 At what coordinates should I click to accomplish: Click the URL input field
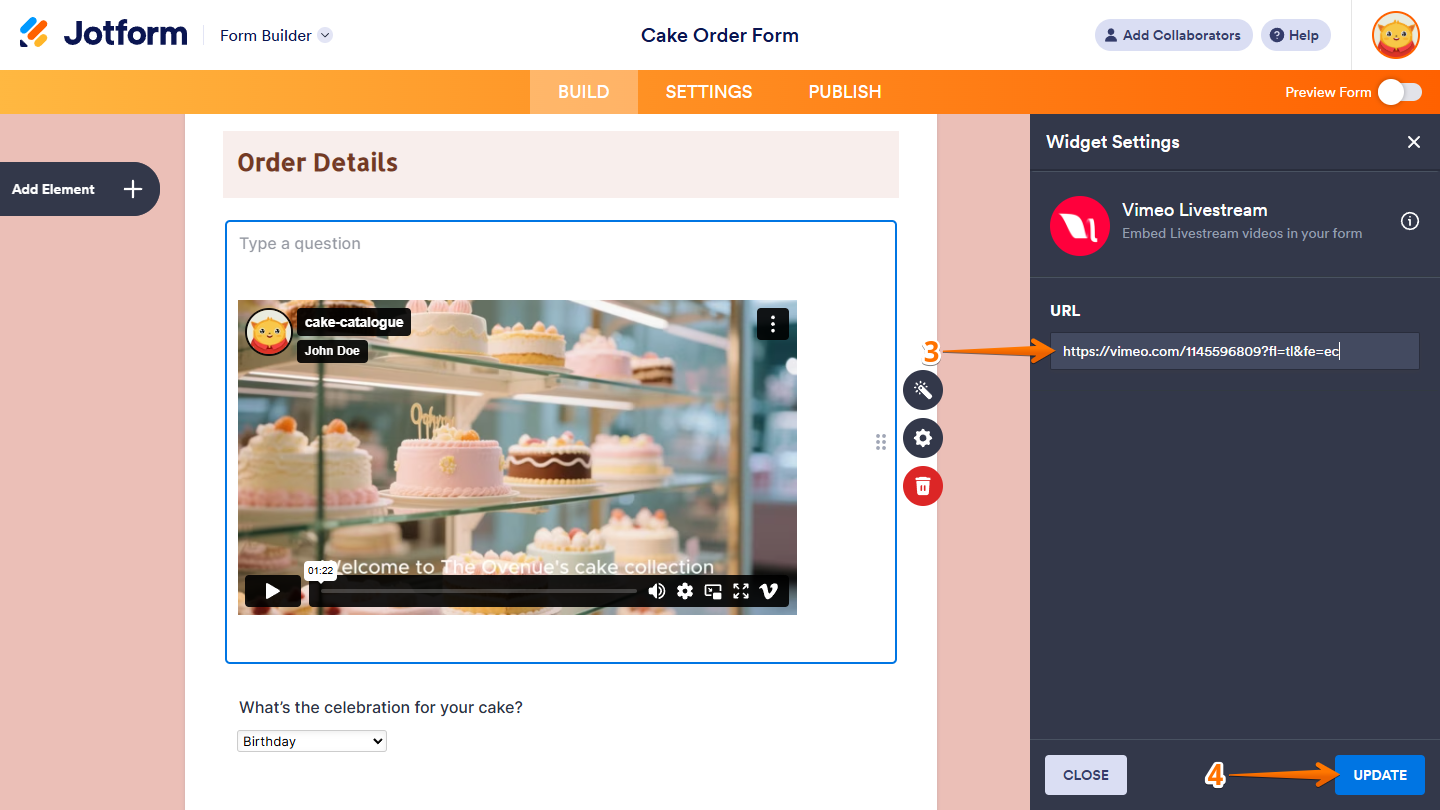pyautogui.click(x=1234, y=350)
